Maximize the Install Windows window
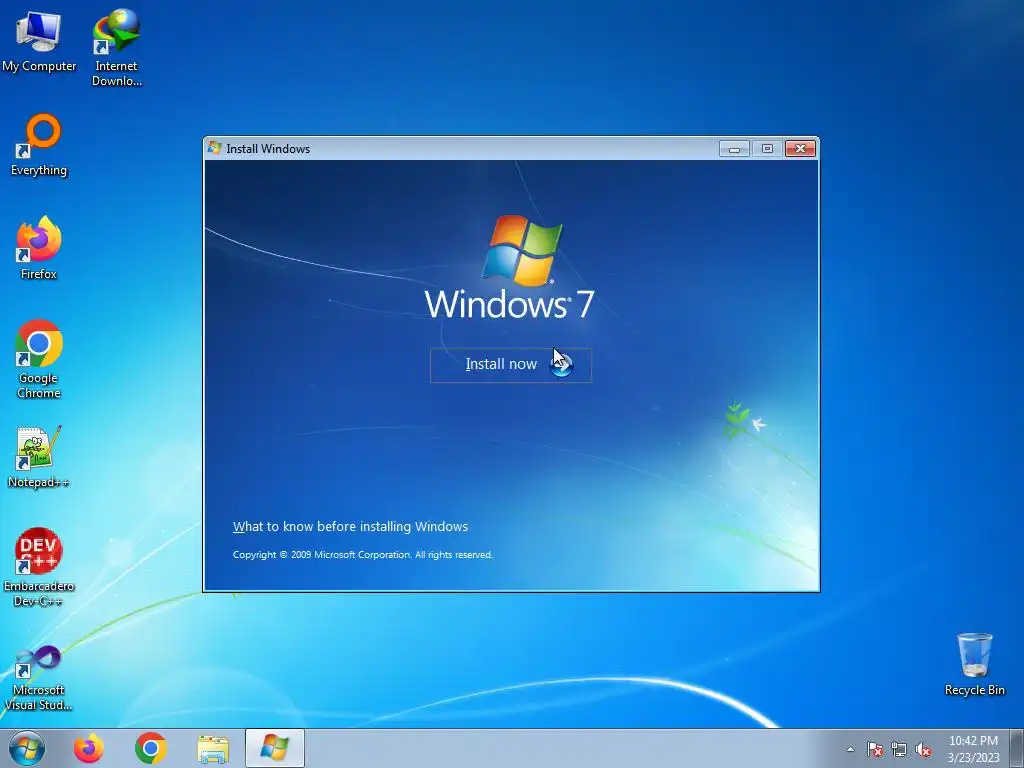Image resolution: width=1024 pixels, height=768 pixels. [x=767, y=149]
